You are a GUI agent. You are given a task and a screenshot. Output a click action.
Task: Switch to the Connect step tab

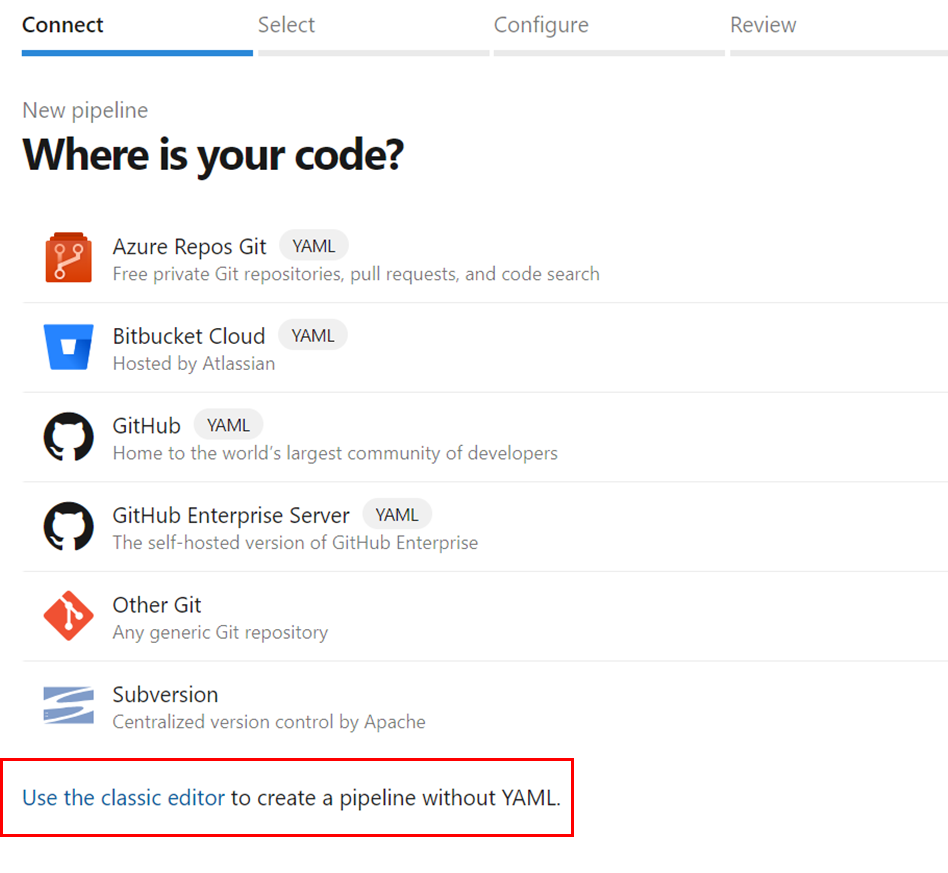point(63,25)
